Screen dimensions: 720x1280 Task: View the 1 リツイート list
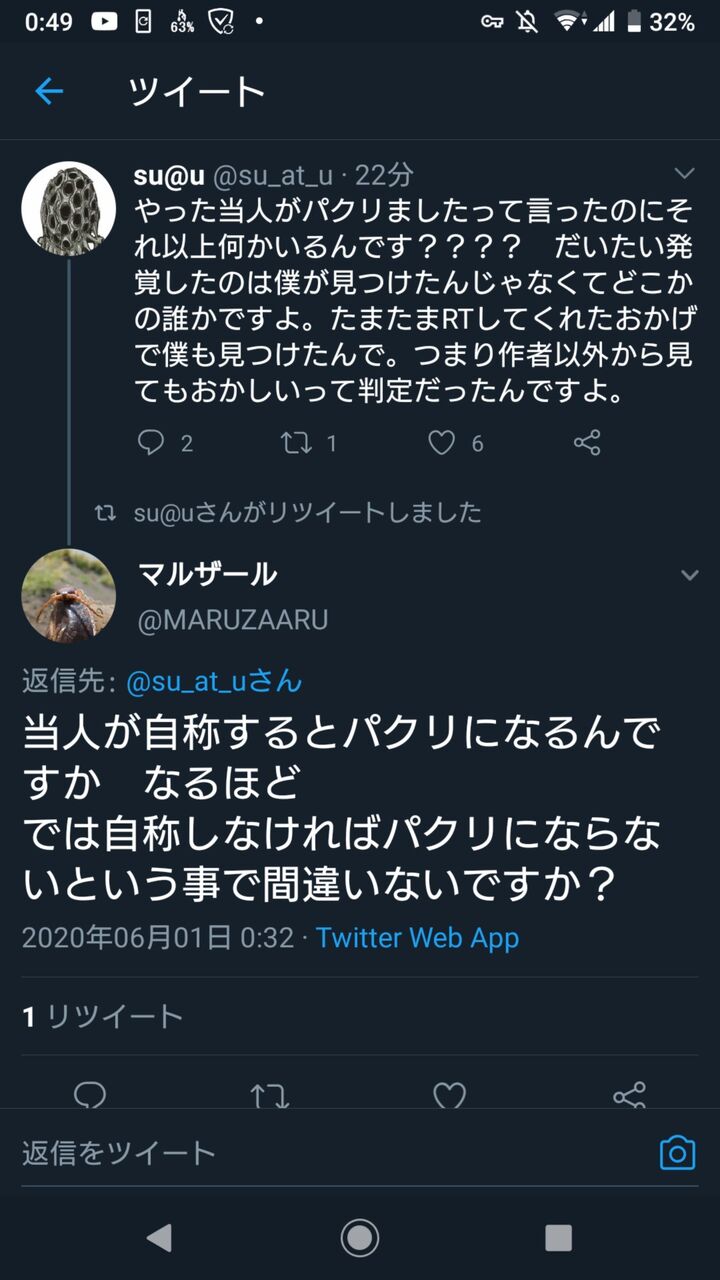(x=102, y=1014)
